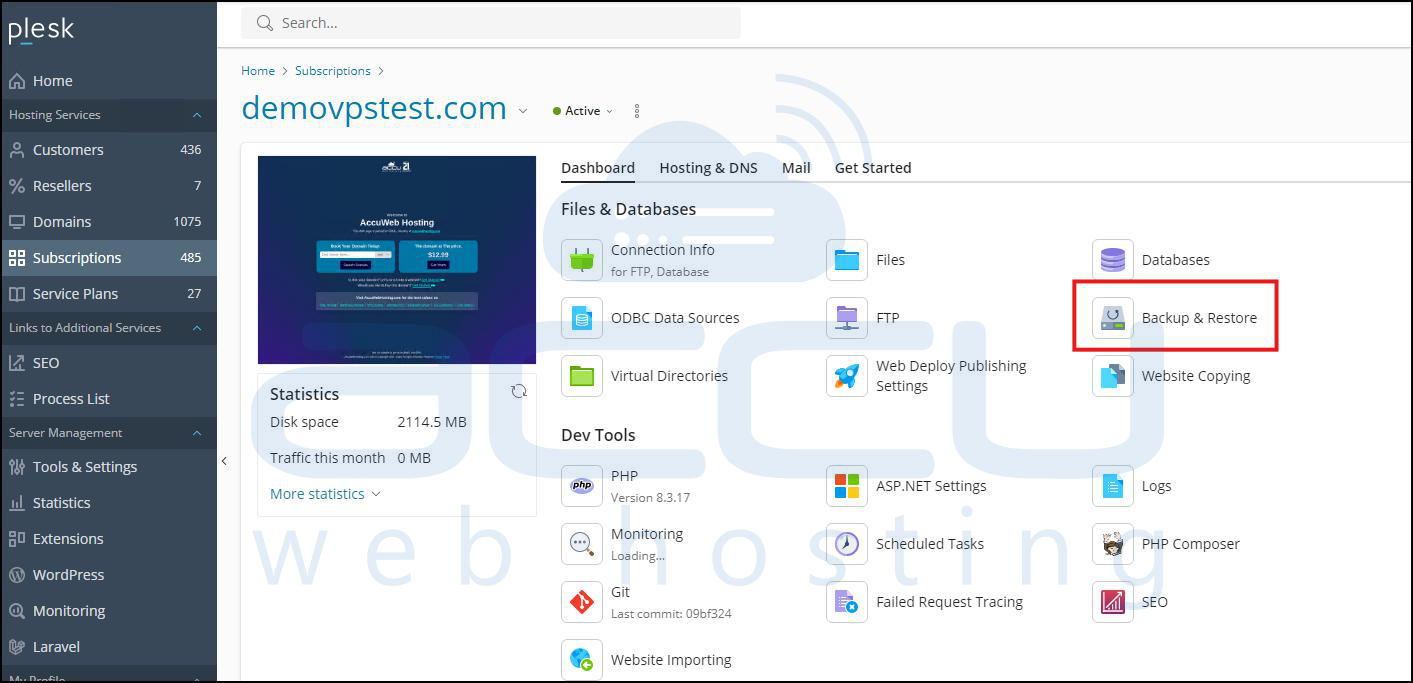Open SEO in the sidebar

(108, 363)
